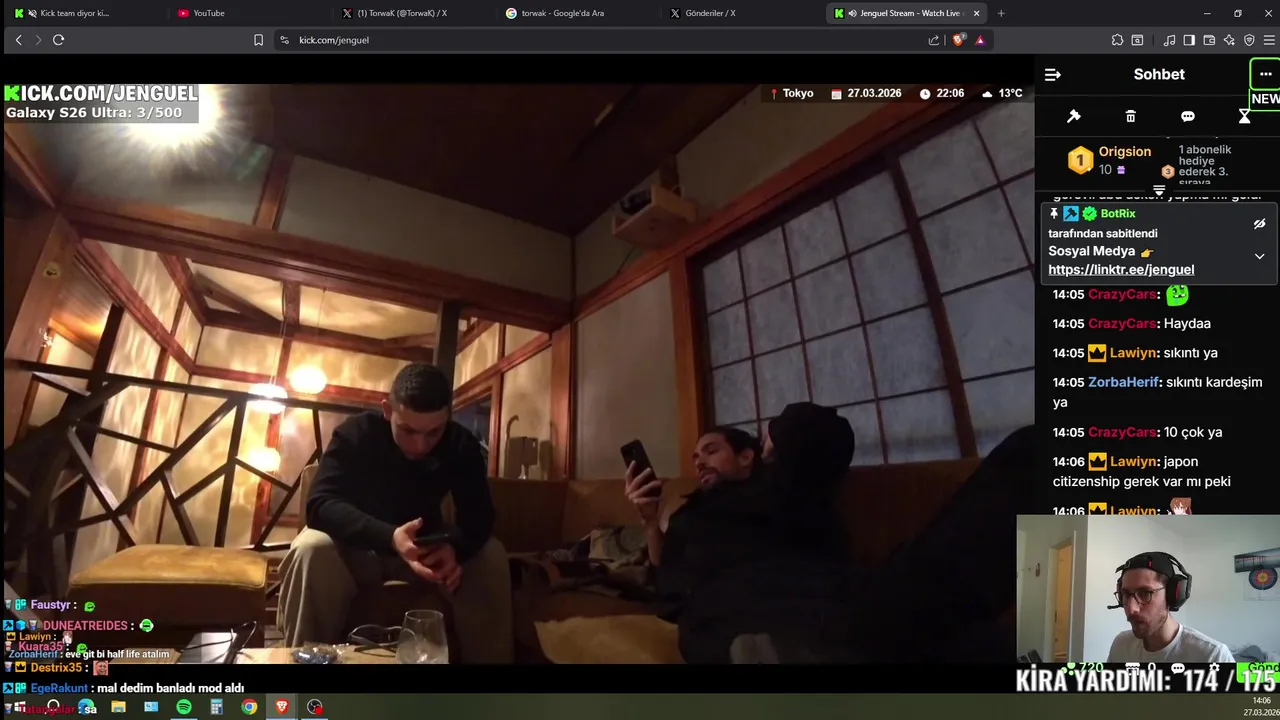This screenshot has width=1280, height=720.
Task: Expand the pinned message chevron
Action: click(1259, 256)
